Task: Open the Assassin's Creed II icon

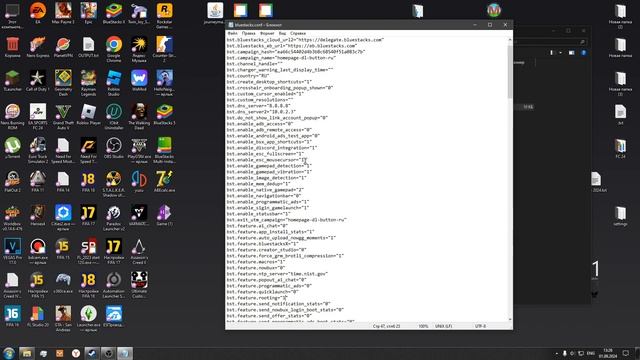Action: tap(139, 251)
